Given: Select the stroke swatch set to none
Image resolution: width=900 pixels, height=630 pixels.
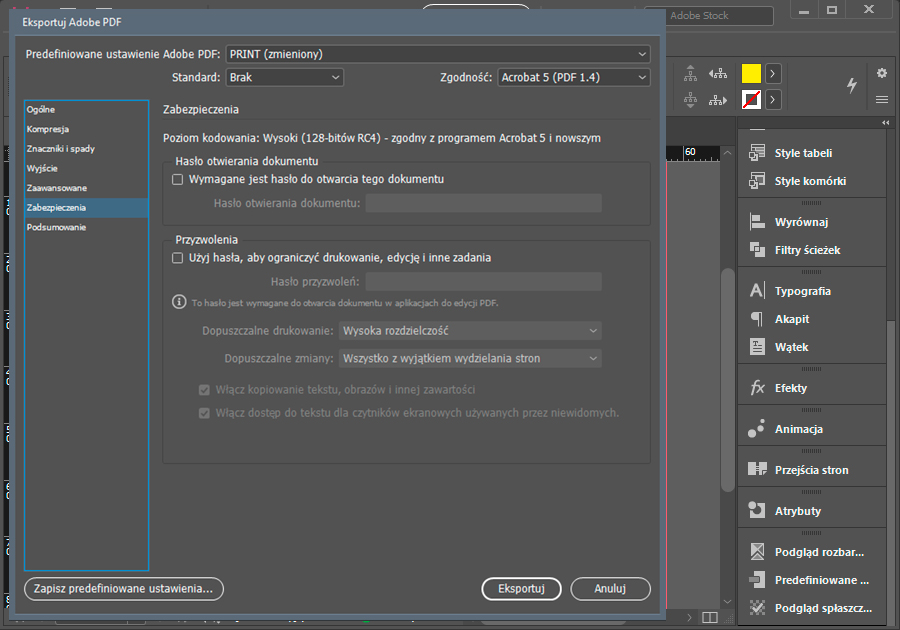Looking at the screenshot, I should tap(751, 100).
